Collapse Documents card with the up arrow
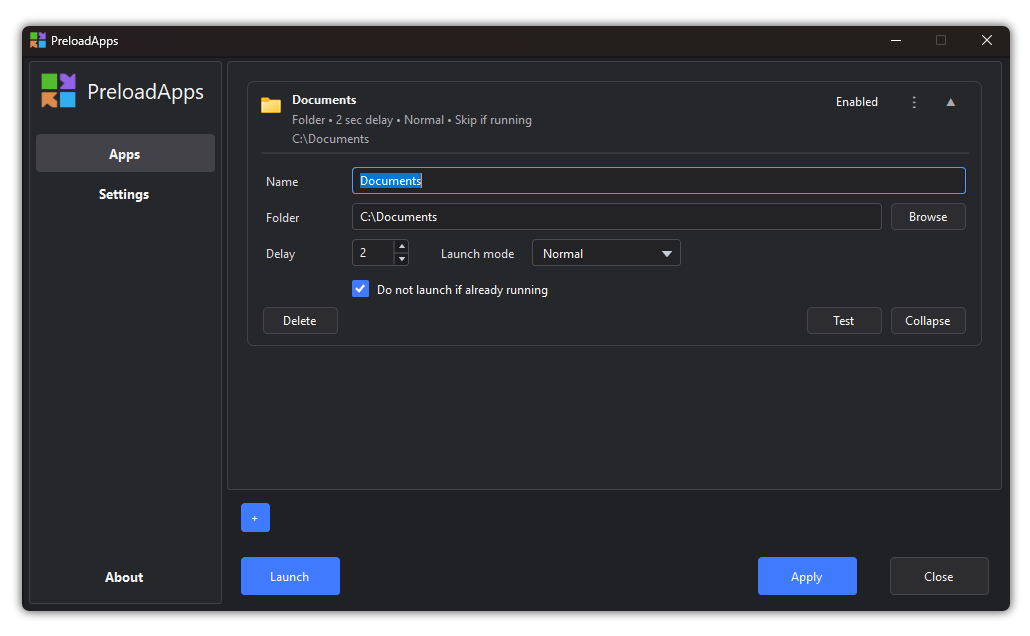The image size is (1030, 636). click(x=951, y=102)
